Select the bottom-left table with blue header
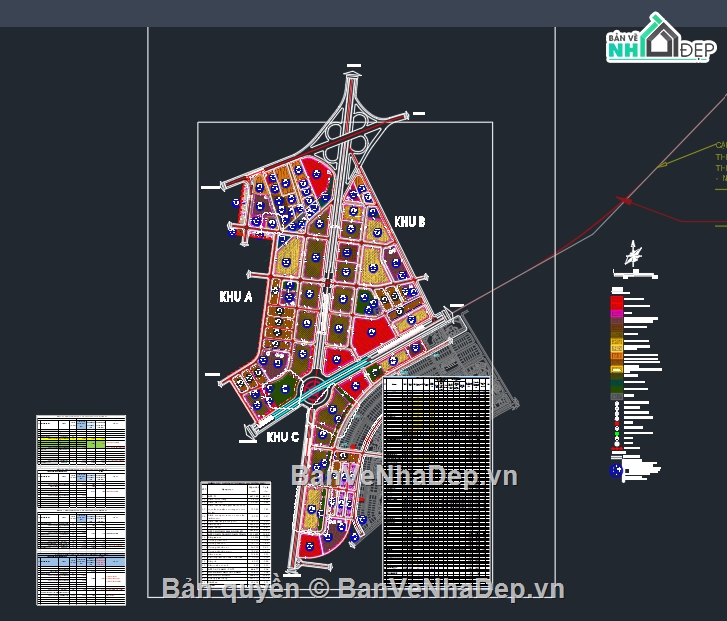The width and height of the screenshot is (727, 621). tap(81, 579)
